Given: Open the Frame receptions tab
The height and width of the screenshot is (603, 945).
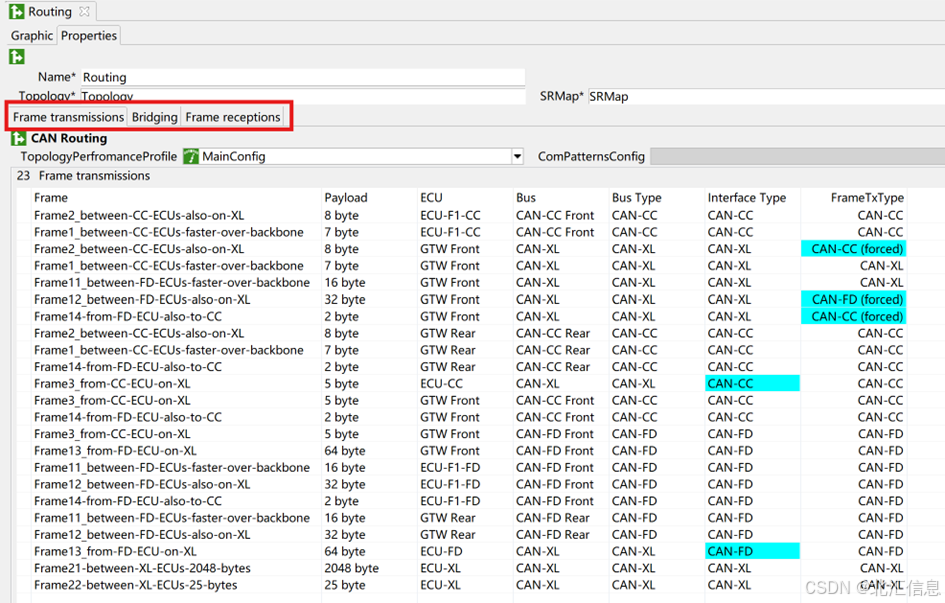Looking at the screenshot, I should click(233, 117).
